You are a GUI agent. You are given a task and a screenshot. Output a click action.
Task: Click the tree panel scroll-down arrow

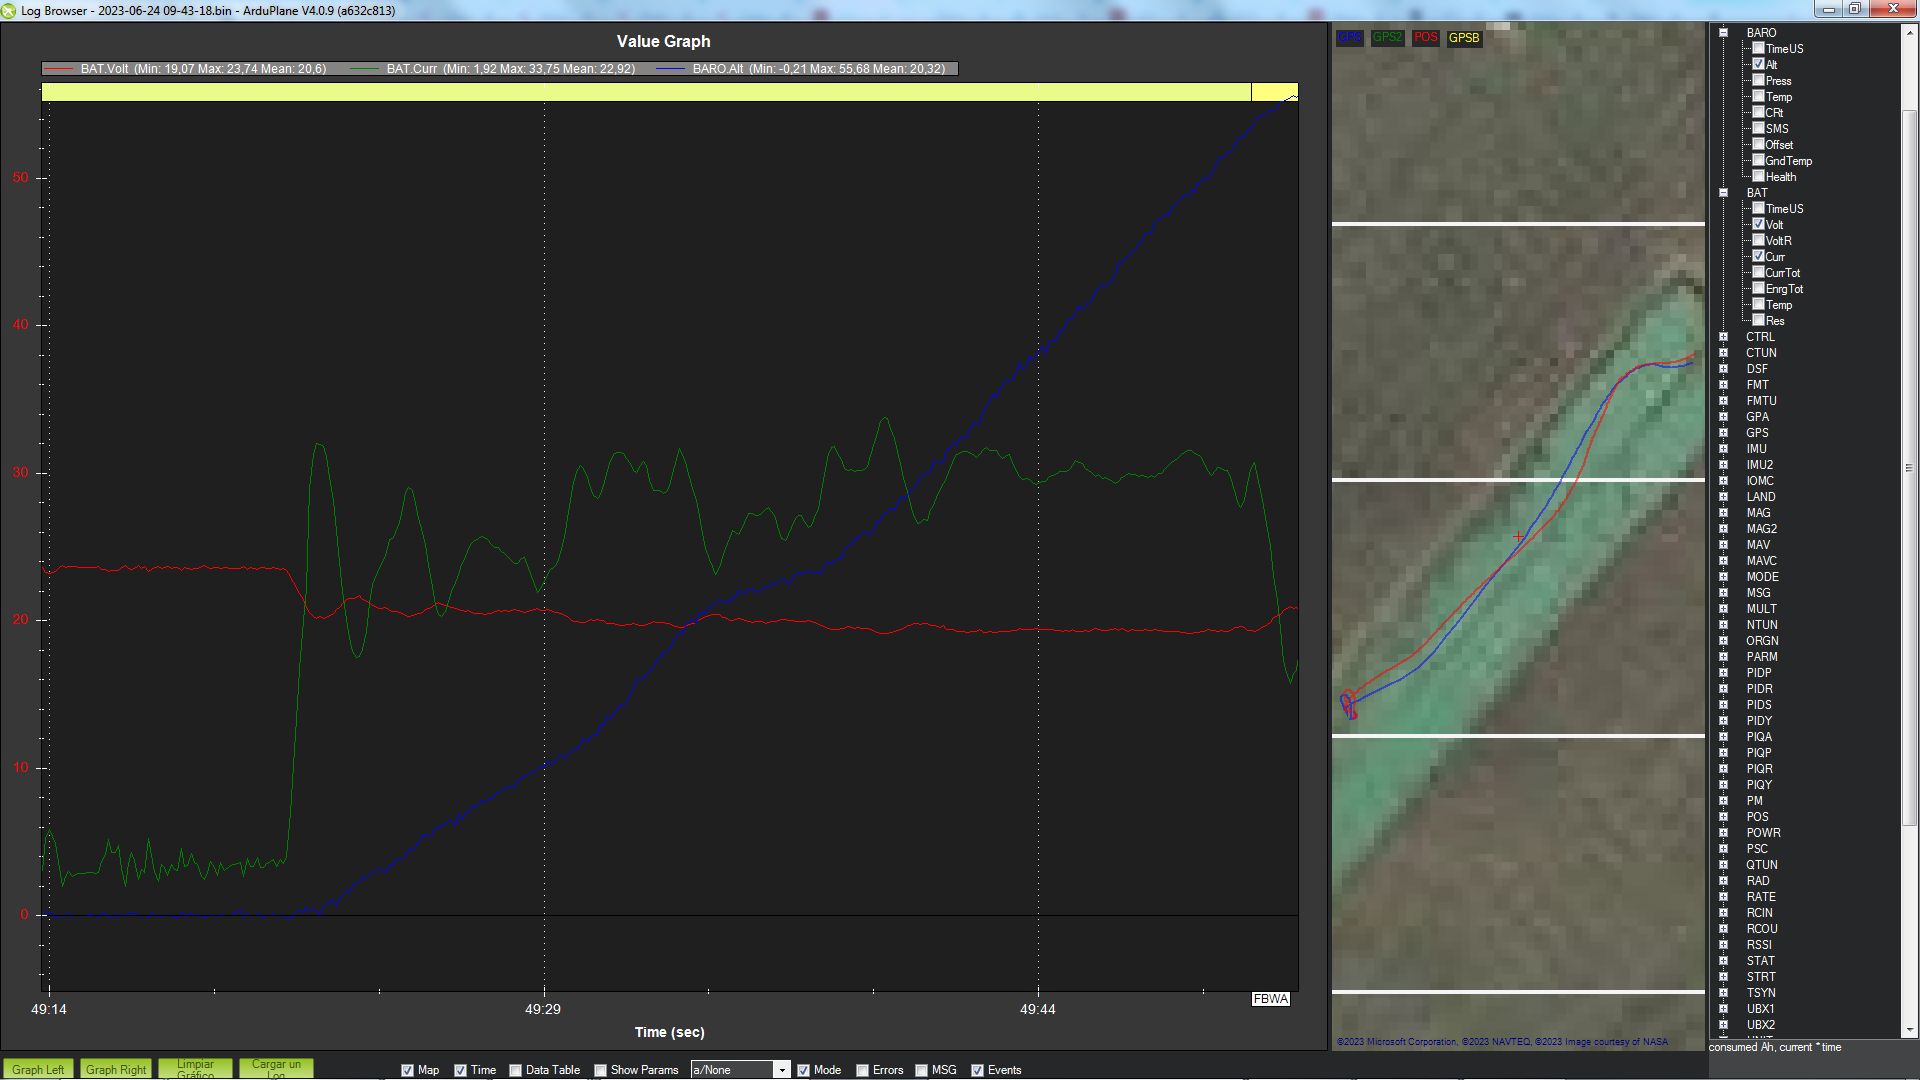[x=1909, y=1029]
